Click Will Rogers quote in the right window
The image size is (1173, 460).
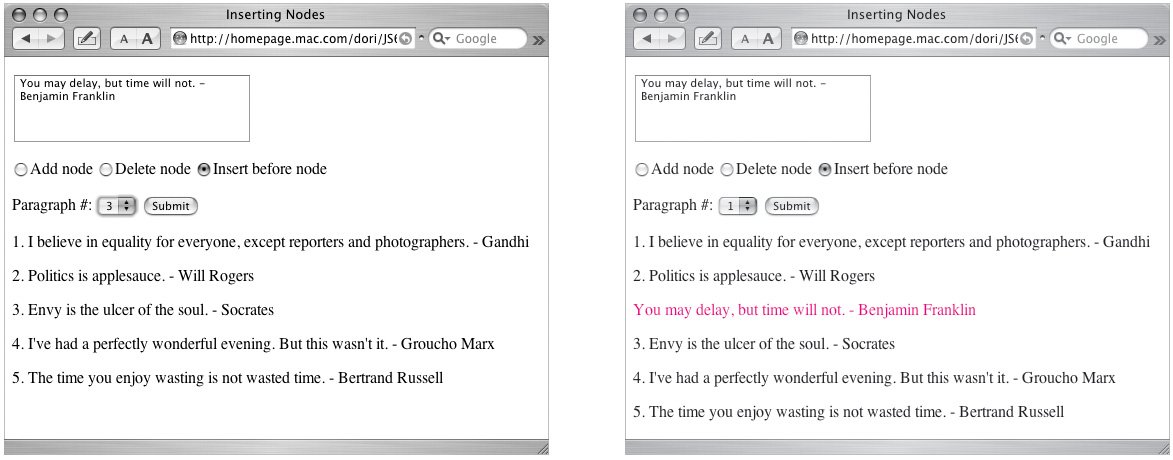tap(754, 276)
